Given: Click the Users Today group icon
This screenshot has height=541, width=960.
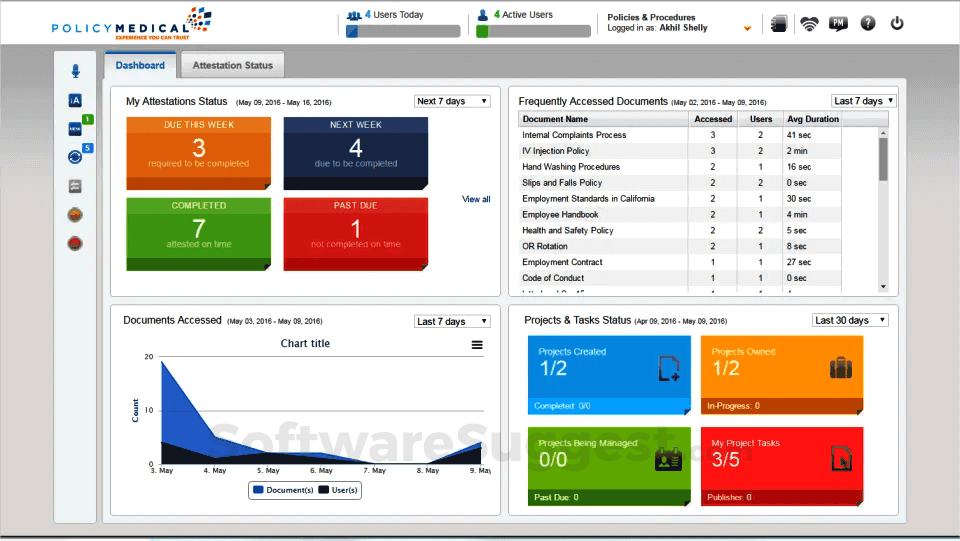Looking at the screenshot, I should pos(354,15).
